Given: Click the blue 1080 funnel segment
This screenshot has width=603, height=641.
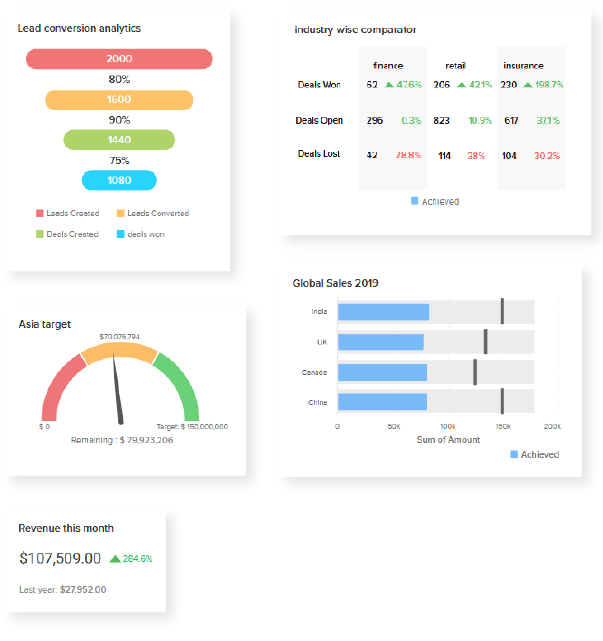Looking at the screenshot, I should pyautogui.click(x=119, y=180).
